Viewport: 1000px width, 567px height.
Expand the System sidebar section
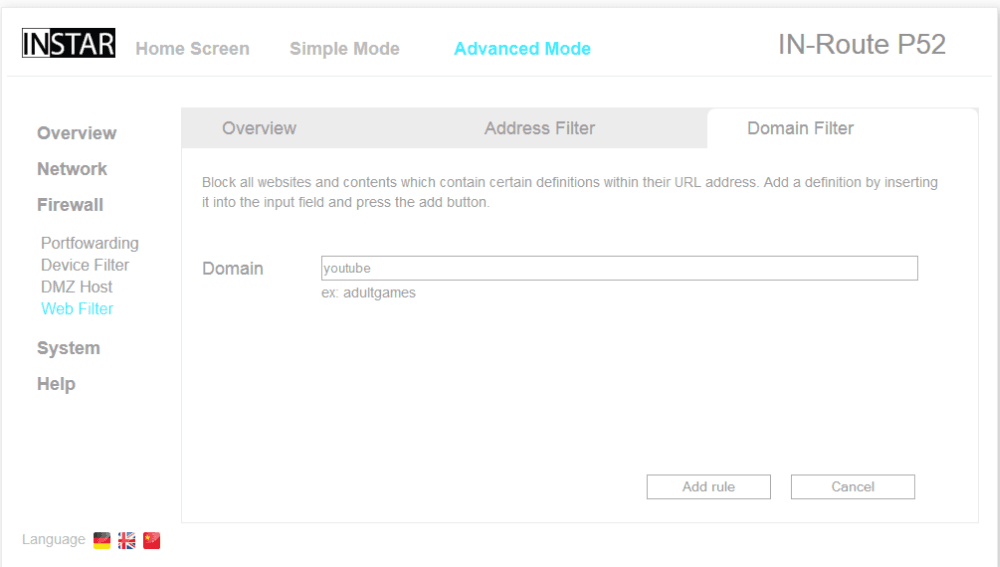pos(68,348)
